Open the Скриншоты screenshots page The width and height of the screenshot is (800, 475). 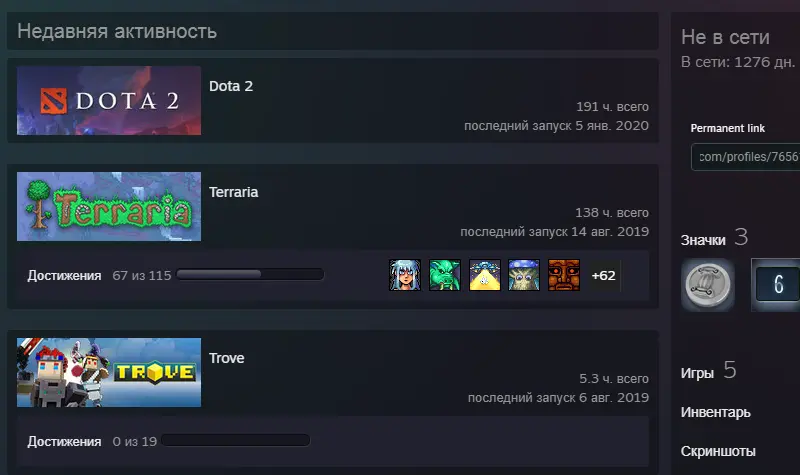coord(718,452)
